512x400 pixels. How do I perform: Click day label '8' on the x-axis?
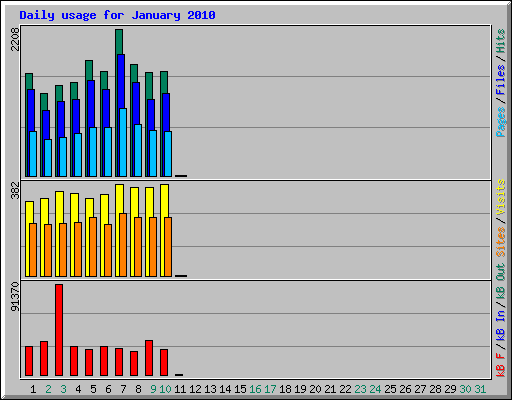[x=138, y=389]
